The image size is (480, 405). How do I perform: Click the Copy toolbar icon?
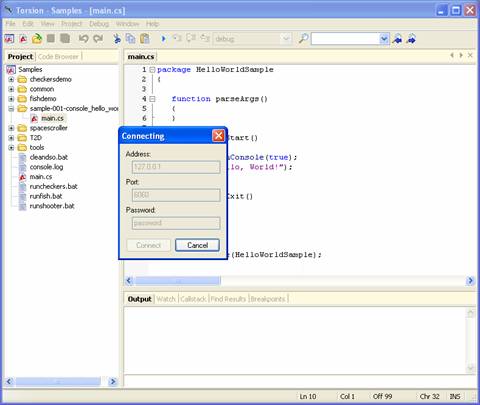[x=130, y=39]
